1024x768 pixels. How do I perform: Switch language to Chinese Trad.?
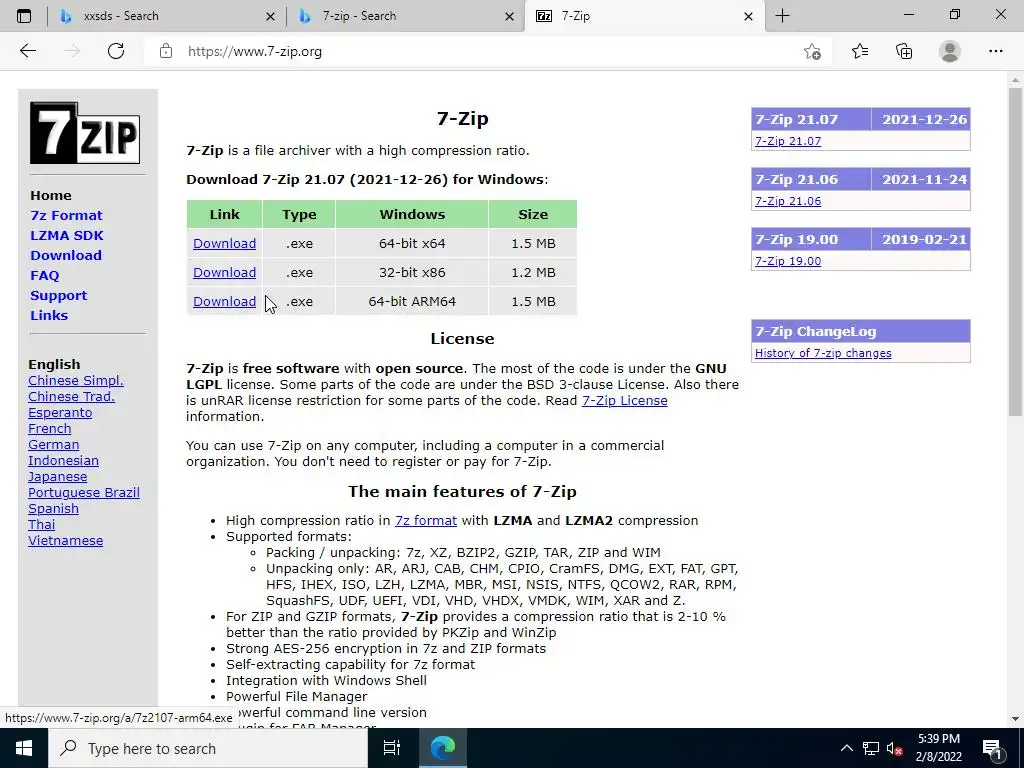click(71, 396)
